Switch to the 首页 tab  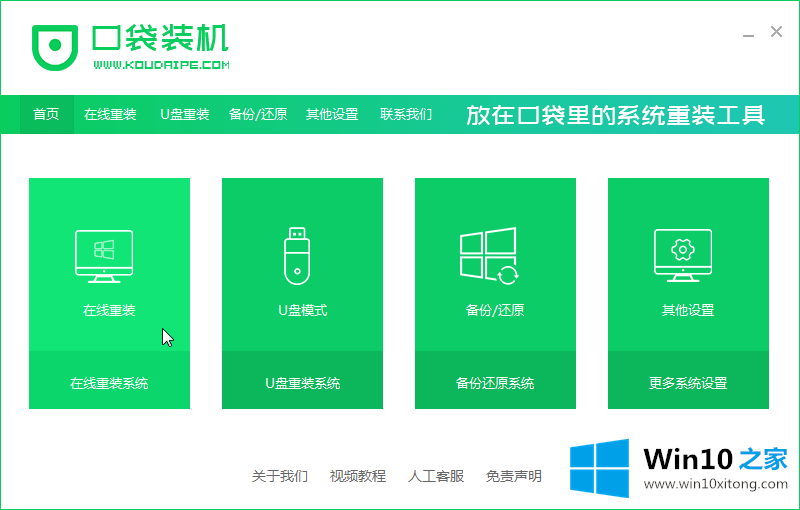46,114
